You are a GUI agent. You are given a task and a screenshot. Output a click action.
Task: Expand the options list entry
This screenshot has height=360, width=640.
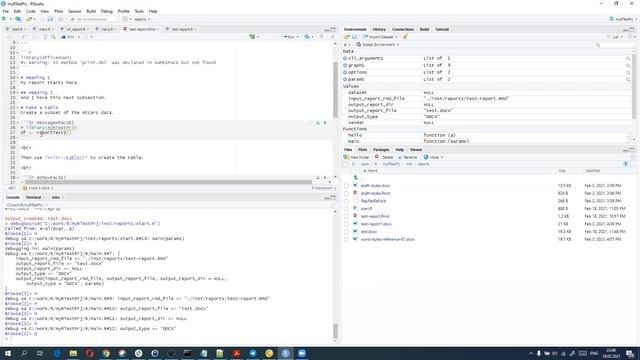coord(345,72)
